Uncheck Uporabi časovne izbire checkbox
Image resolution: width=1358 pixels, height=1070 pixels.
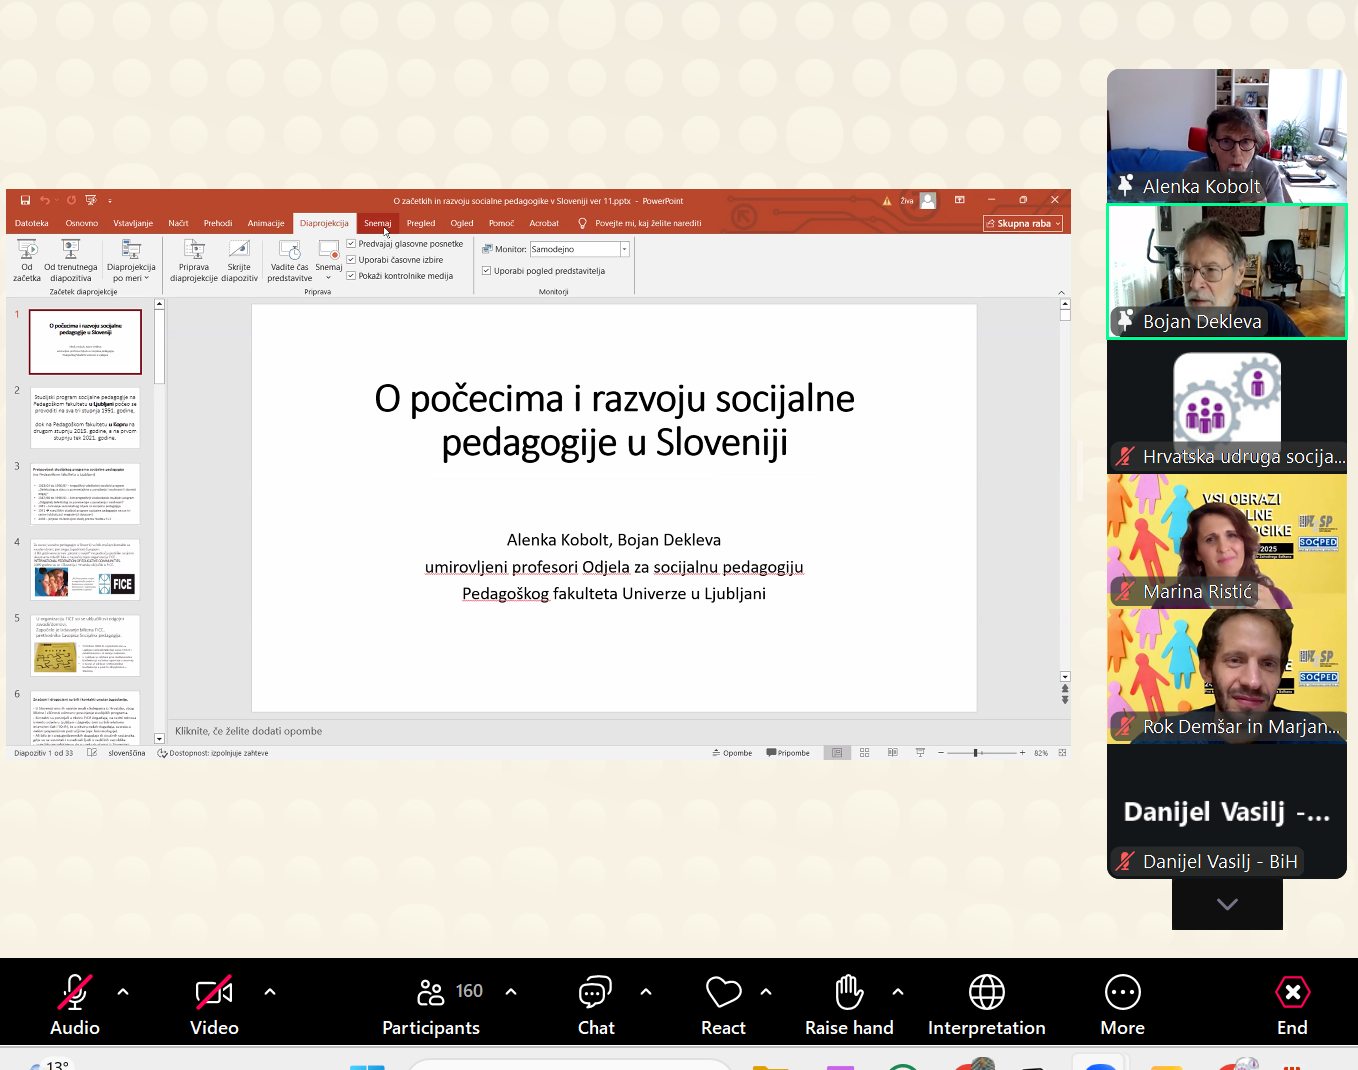352,260
